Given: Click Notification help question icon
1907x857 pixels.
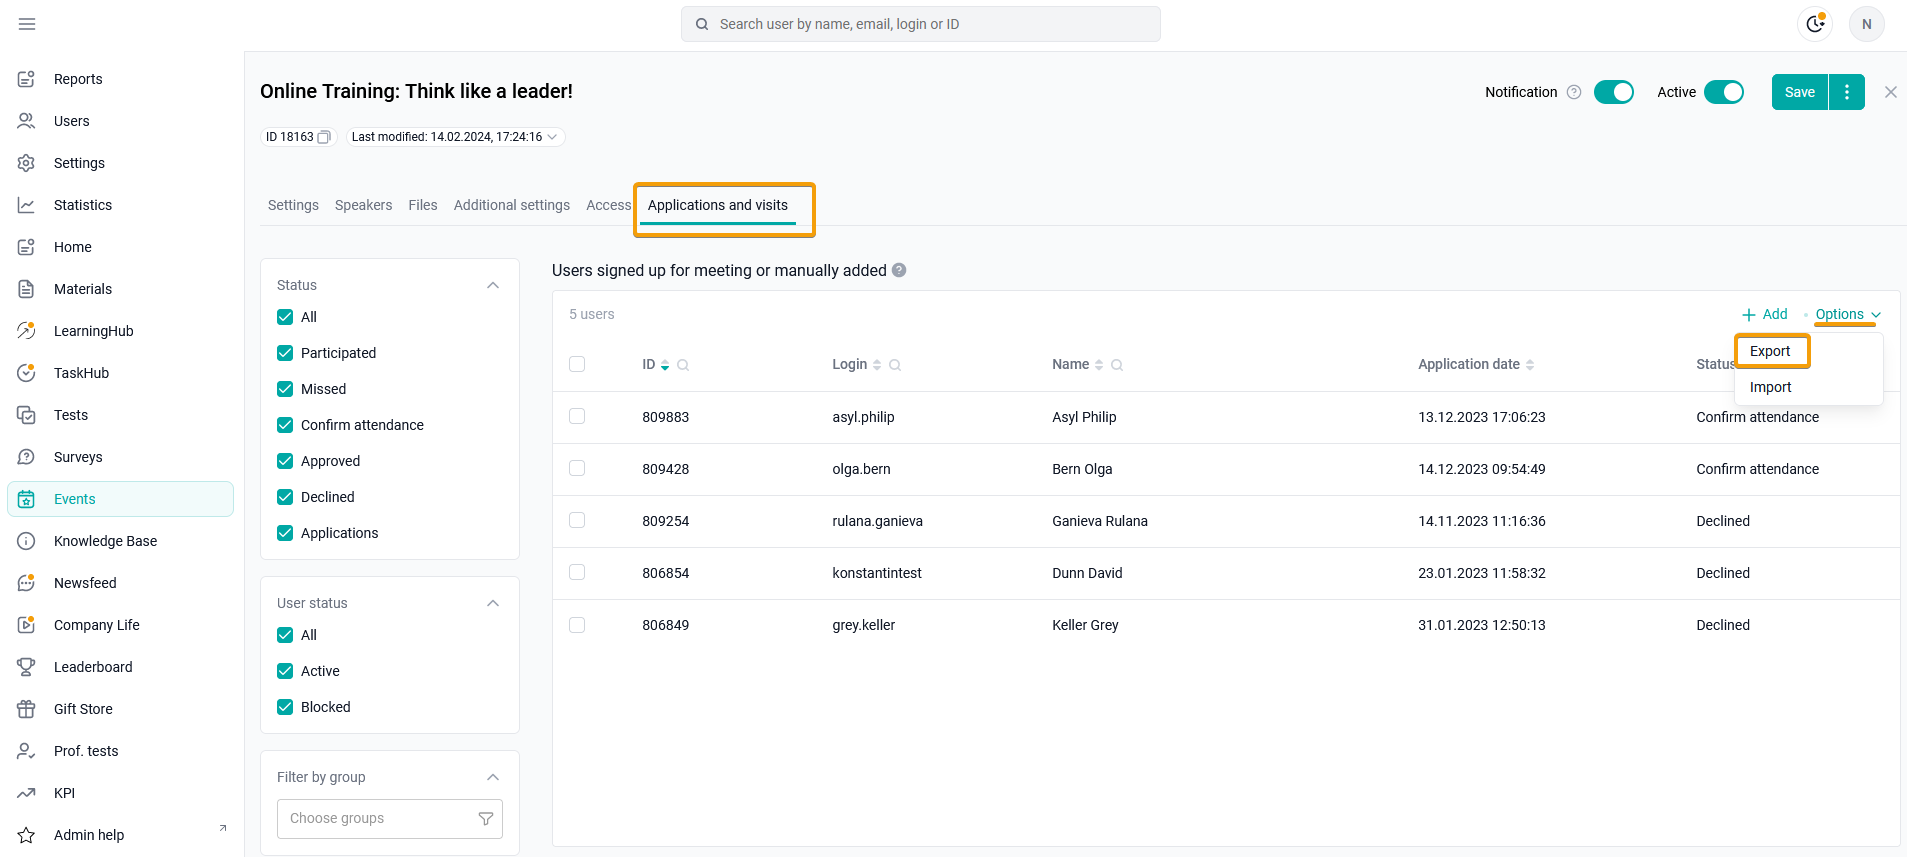Looking at the screenshot, I should coord(1574,92).
